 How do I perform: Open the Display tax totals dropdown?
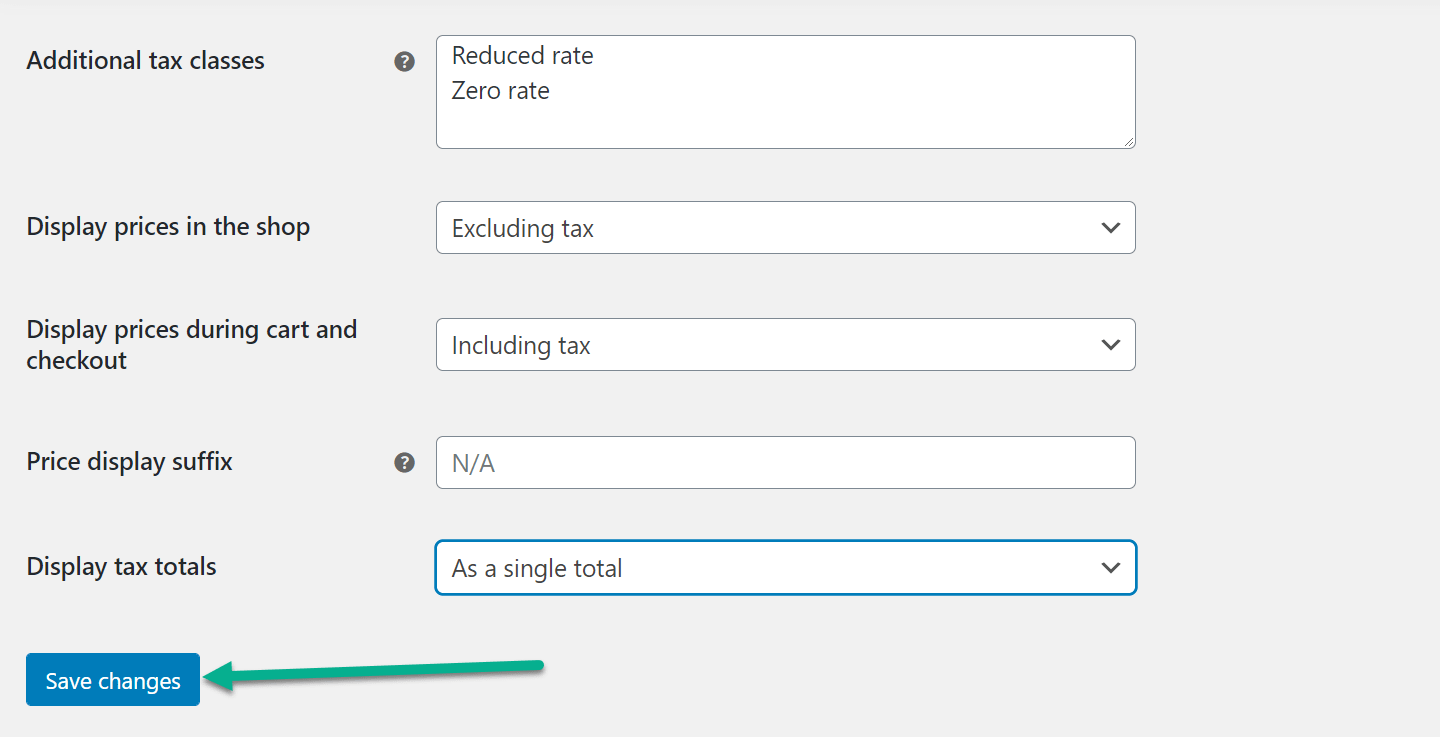pos(786,568)
